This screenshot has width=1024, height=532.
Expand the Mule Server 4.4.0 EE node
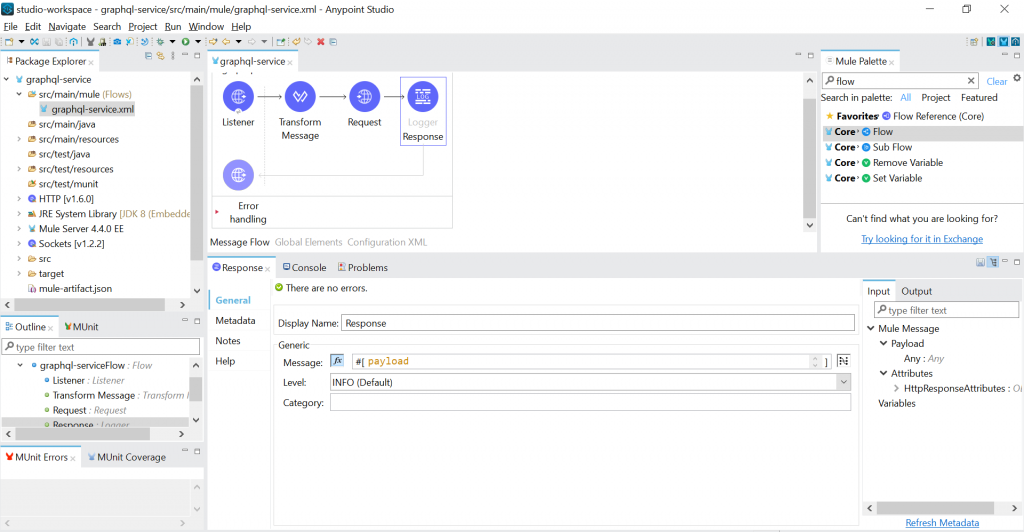click(x=19, y=228)
